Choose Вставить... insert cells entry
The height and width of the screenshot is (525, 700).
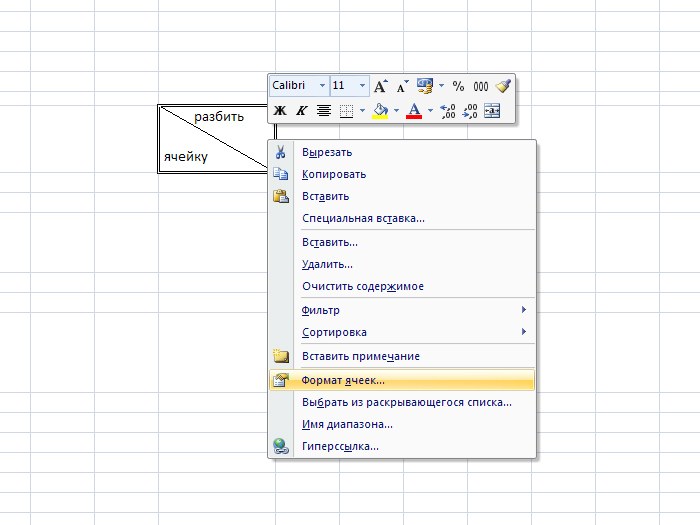click(402, 242)
